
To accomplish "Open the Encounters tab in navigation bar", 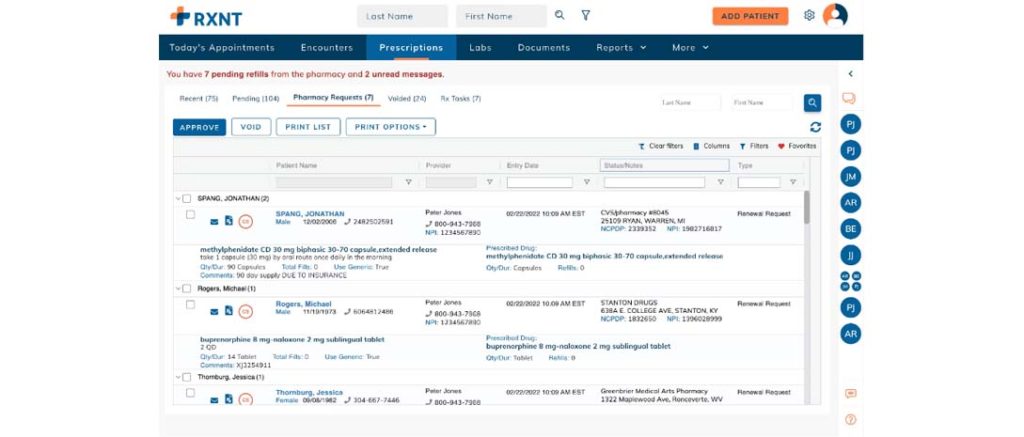I will (326, 47).
